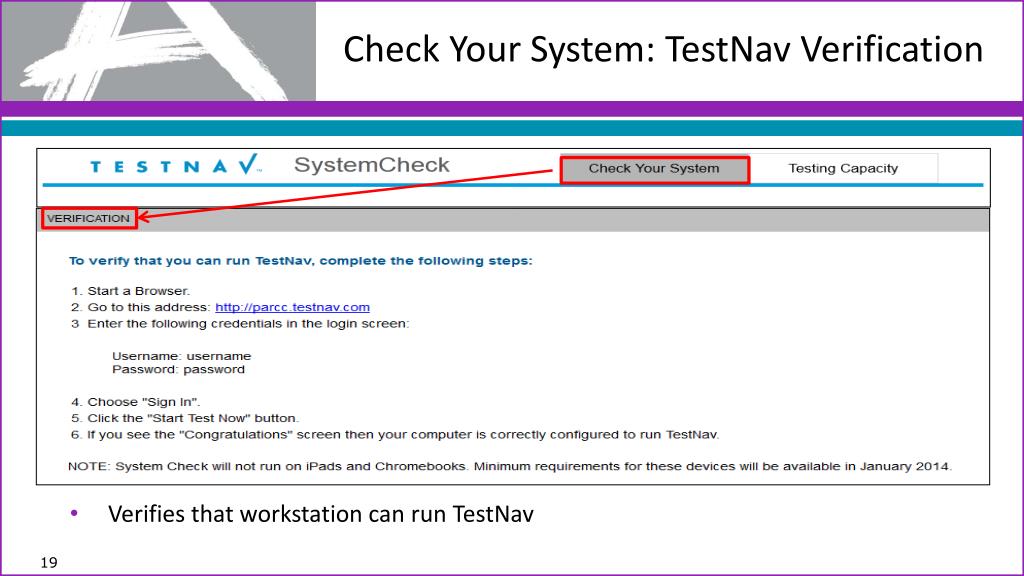Viewport: 1024px width, 576px height.
Task: Click the TestNav logo
Action: tap(176, 165)
